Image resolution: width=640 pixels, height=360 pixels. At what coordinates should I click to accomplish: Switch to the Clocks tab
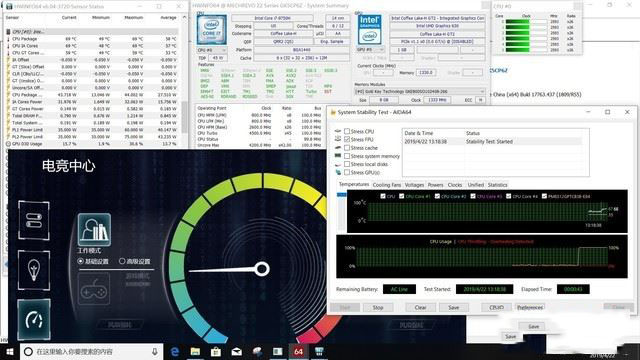(x=455, y=185)
